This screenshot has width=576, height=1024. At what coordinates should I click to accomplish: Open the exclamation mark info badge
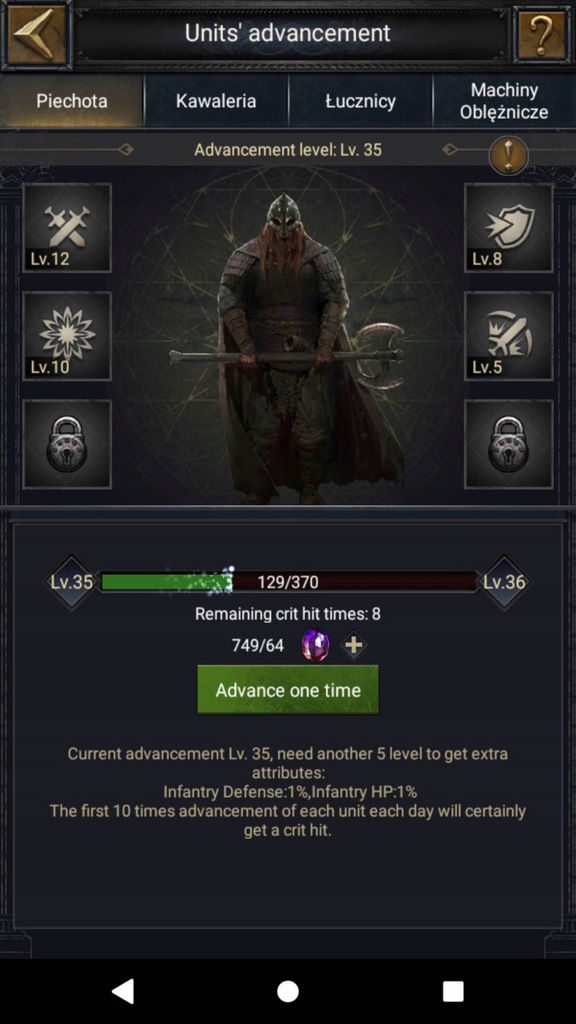pyautogui.click(x=509, y=154)
